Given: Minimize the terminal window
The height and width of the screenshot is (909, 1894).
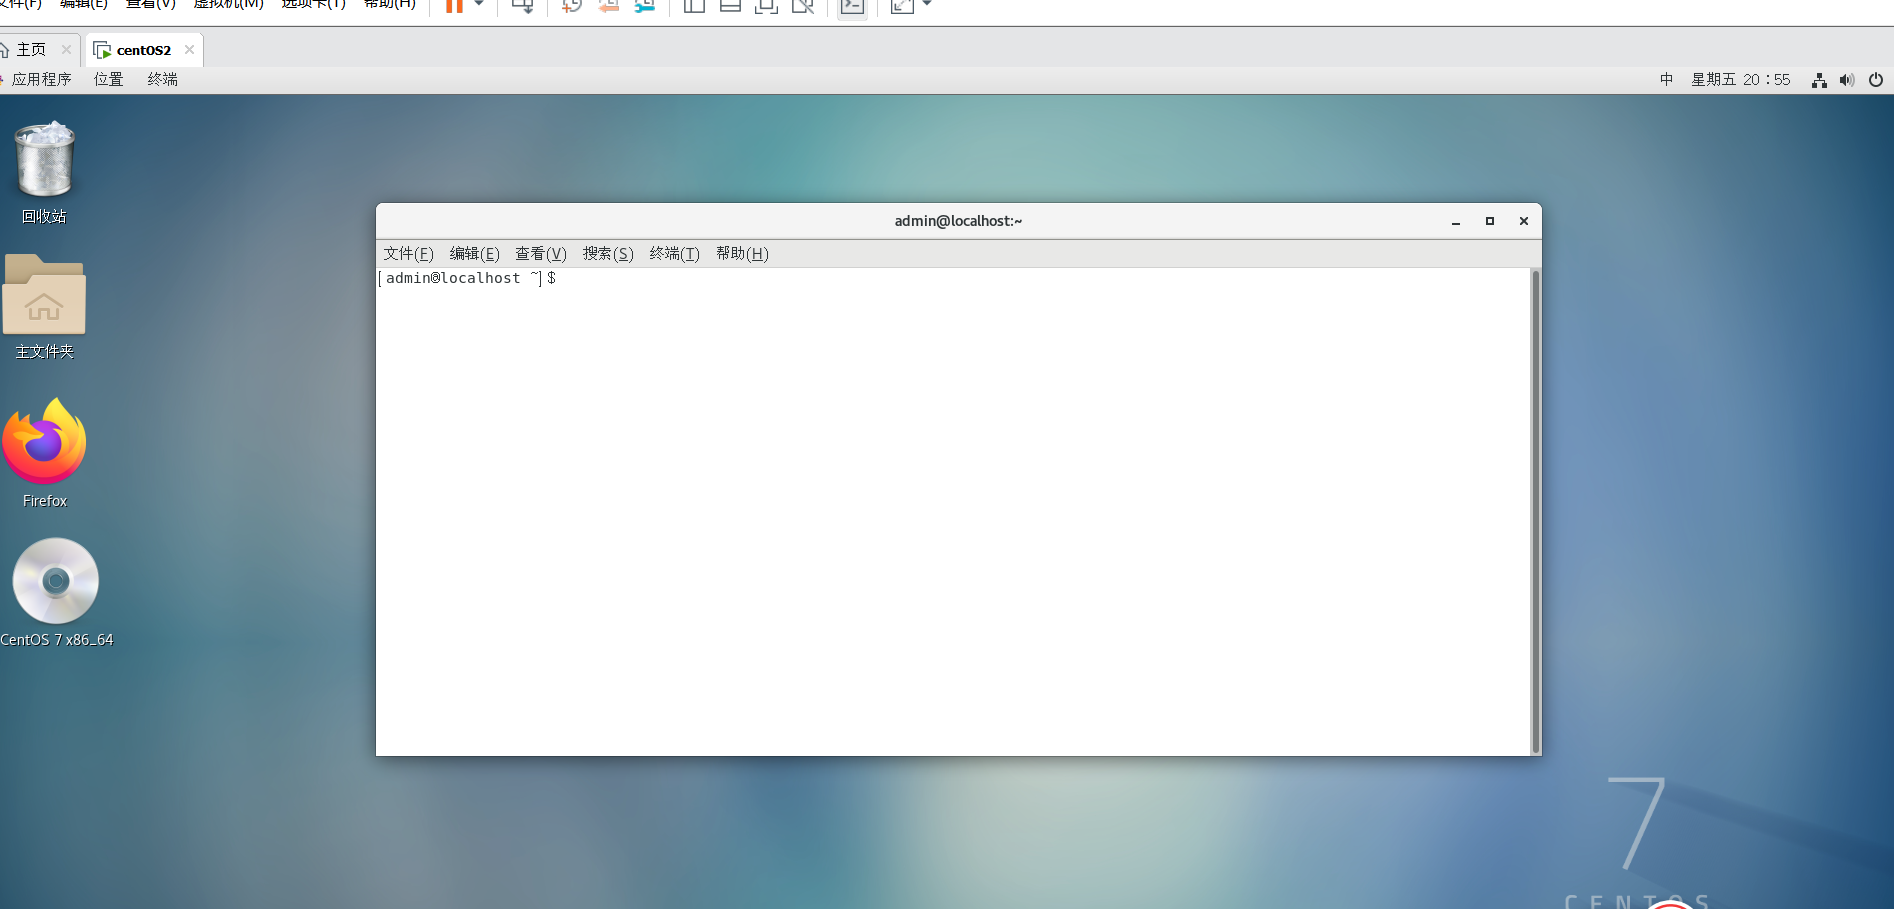Looking at the screenshot, I should pos(1456,221).
